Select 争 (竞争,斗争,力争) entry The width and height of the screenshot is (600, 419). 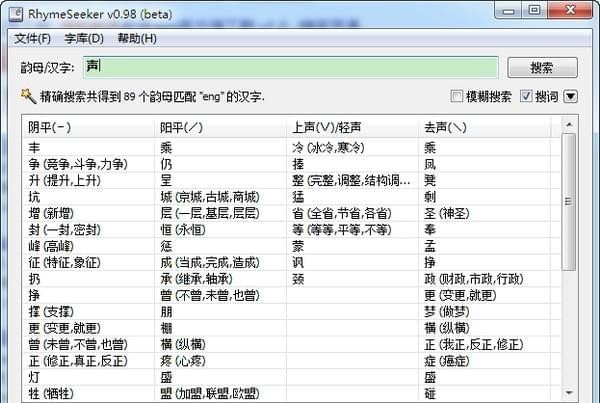(x=78, y=165)
